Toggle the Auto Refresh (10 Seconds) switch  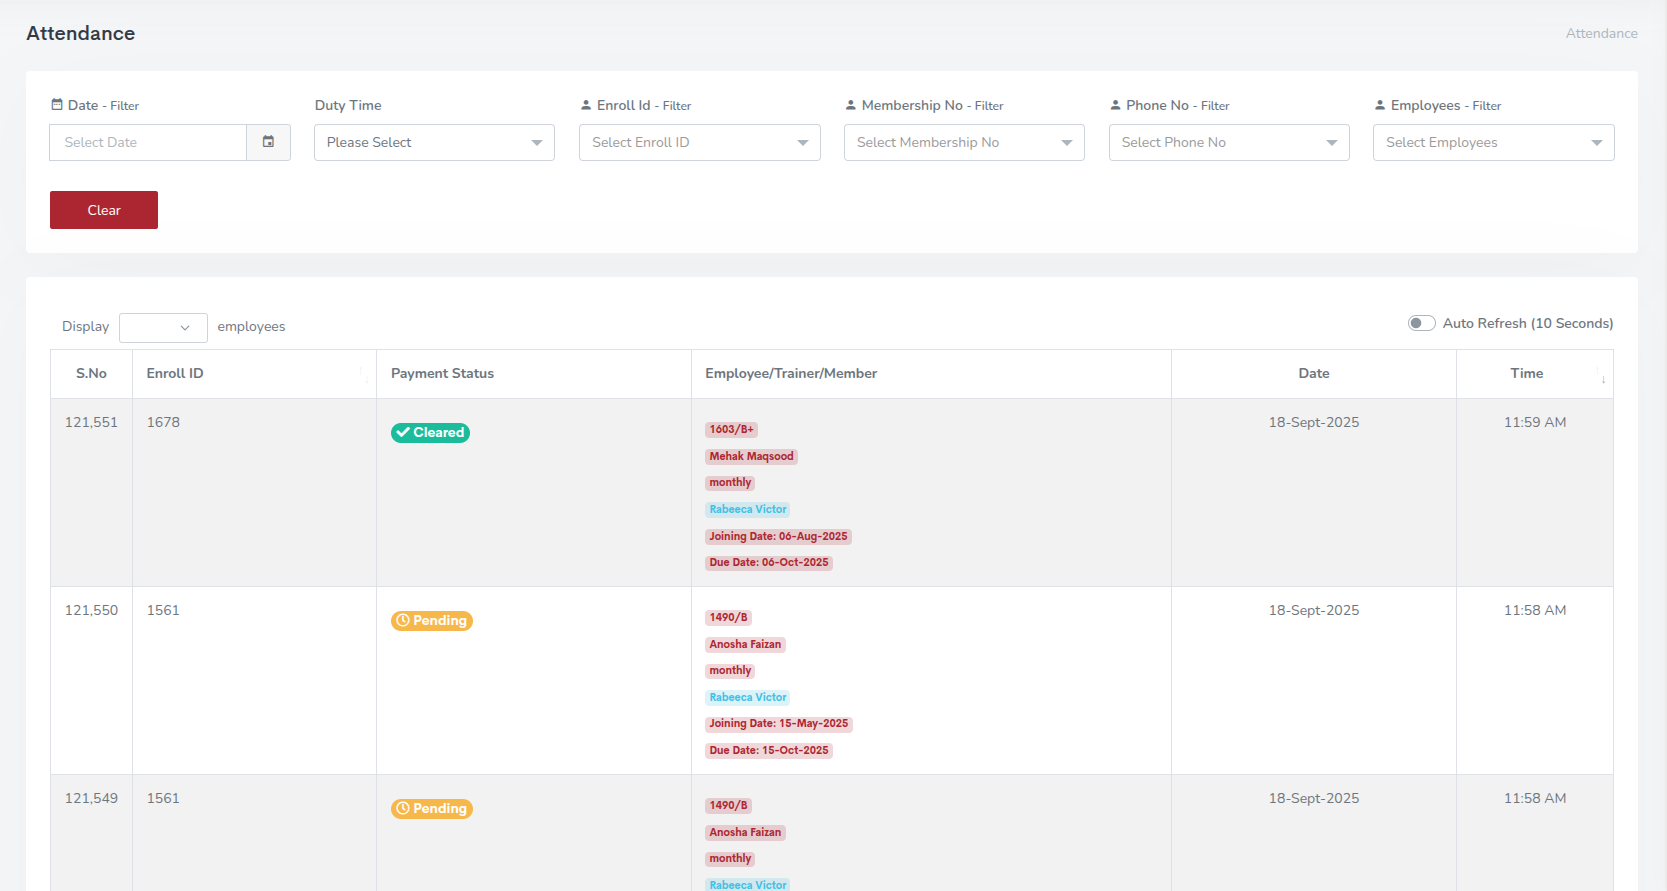(x=1421, y=323)
